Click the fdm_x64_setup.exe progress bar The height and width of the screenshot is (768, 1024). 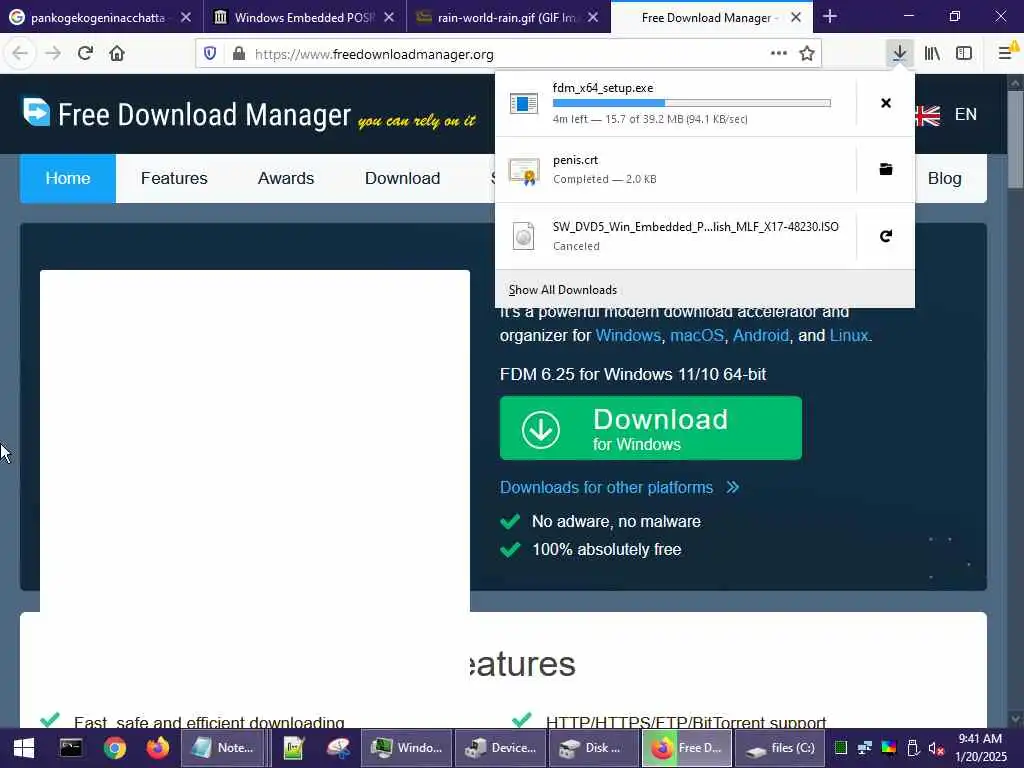(692, 103)
